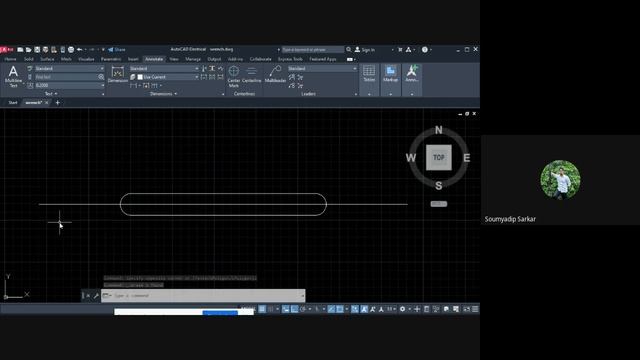Image resolution: width=640 pixels, height=360 pixels.
Task: Click the Open file icon in quick access toolbar
Action: (x=29, y=49)
